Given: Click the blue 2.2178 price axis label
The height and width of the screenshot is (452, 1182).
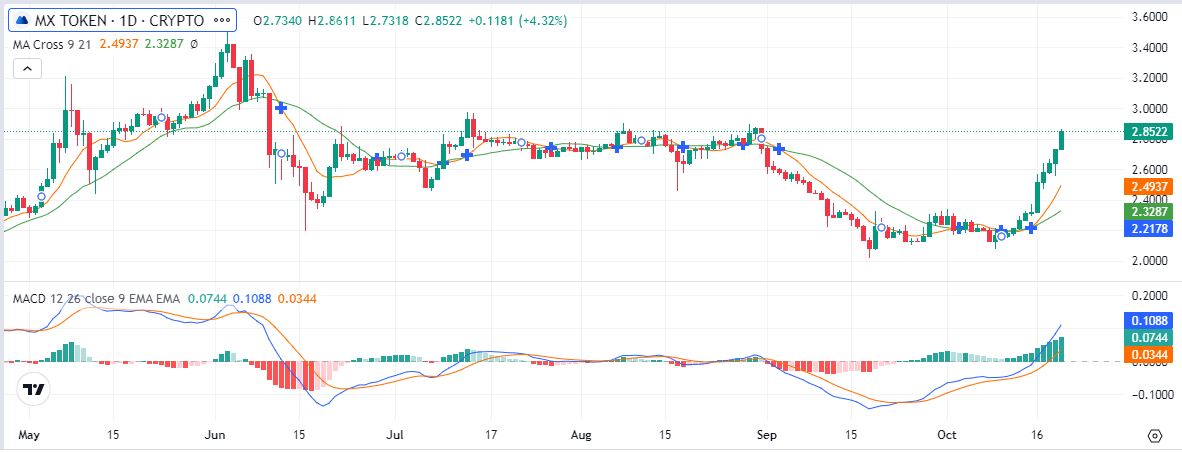Looking at the screenshot, I should [1147, 228].
